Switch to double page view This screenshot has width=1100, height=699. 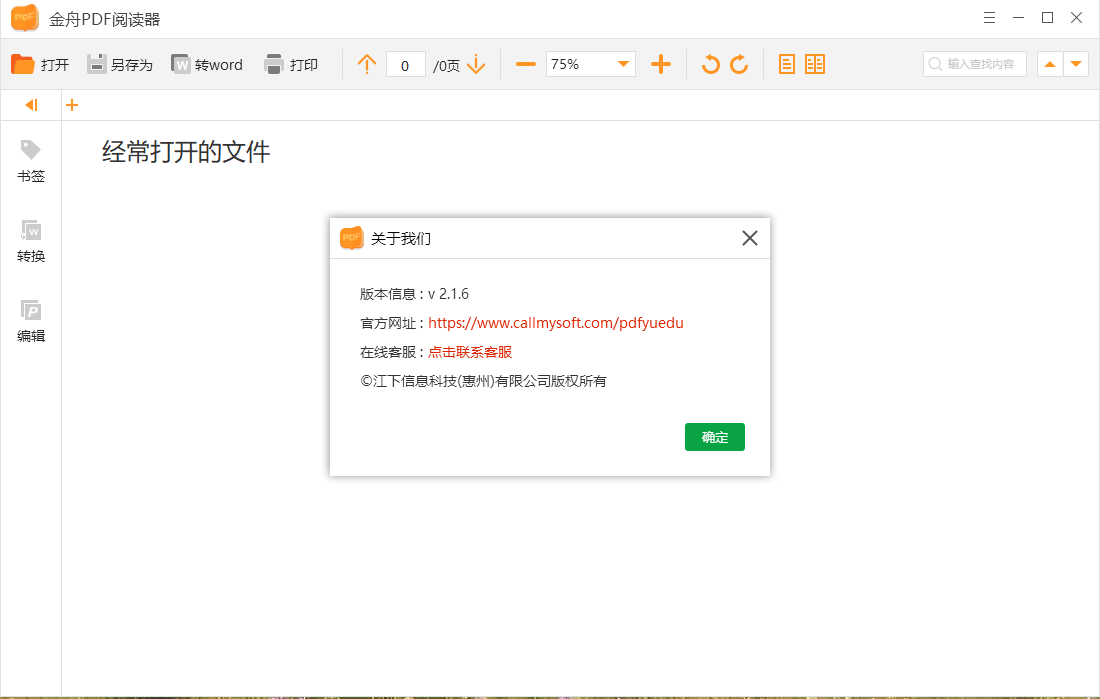pos(815,65)
